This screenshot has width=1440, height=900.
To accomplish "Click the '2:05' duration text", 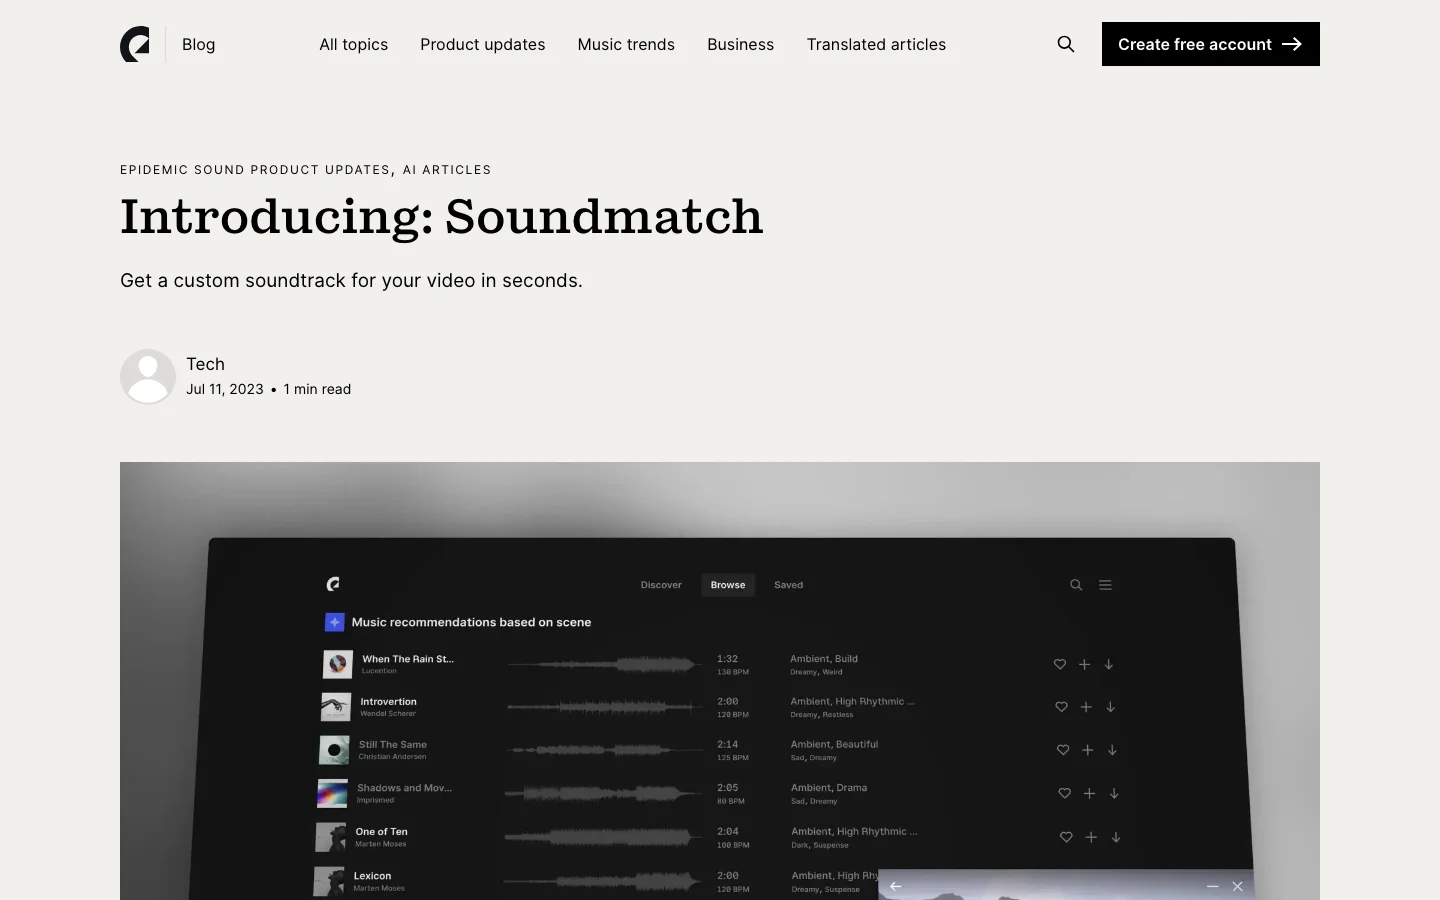I will 728,787.
